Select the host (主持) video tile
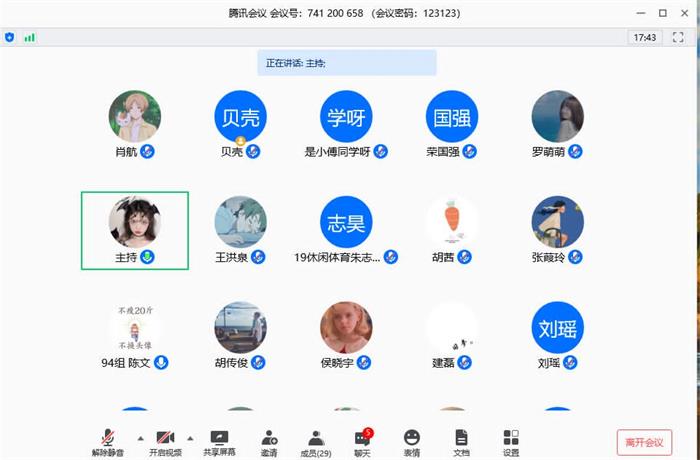Image resolution: width=700 pixels, height=460 pixels. [x=134, y=230]
